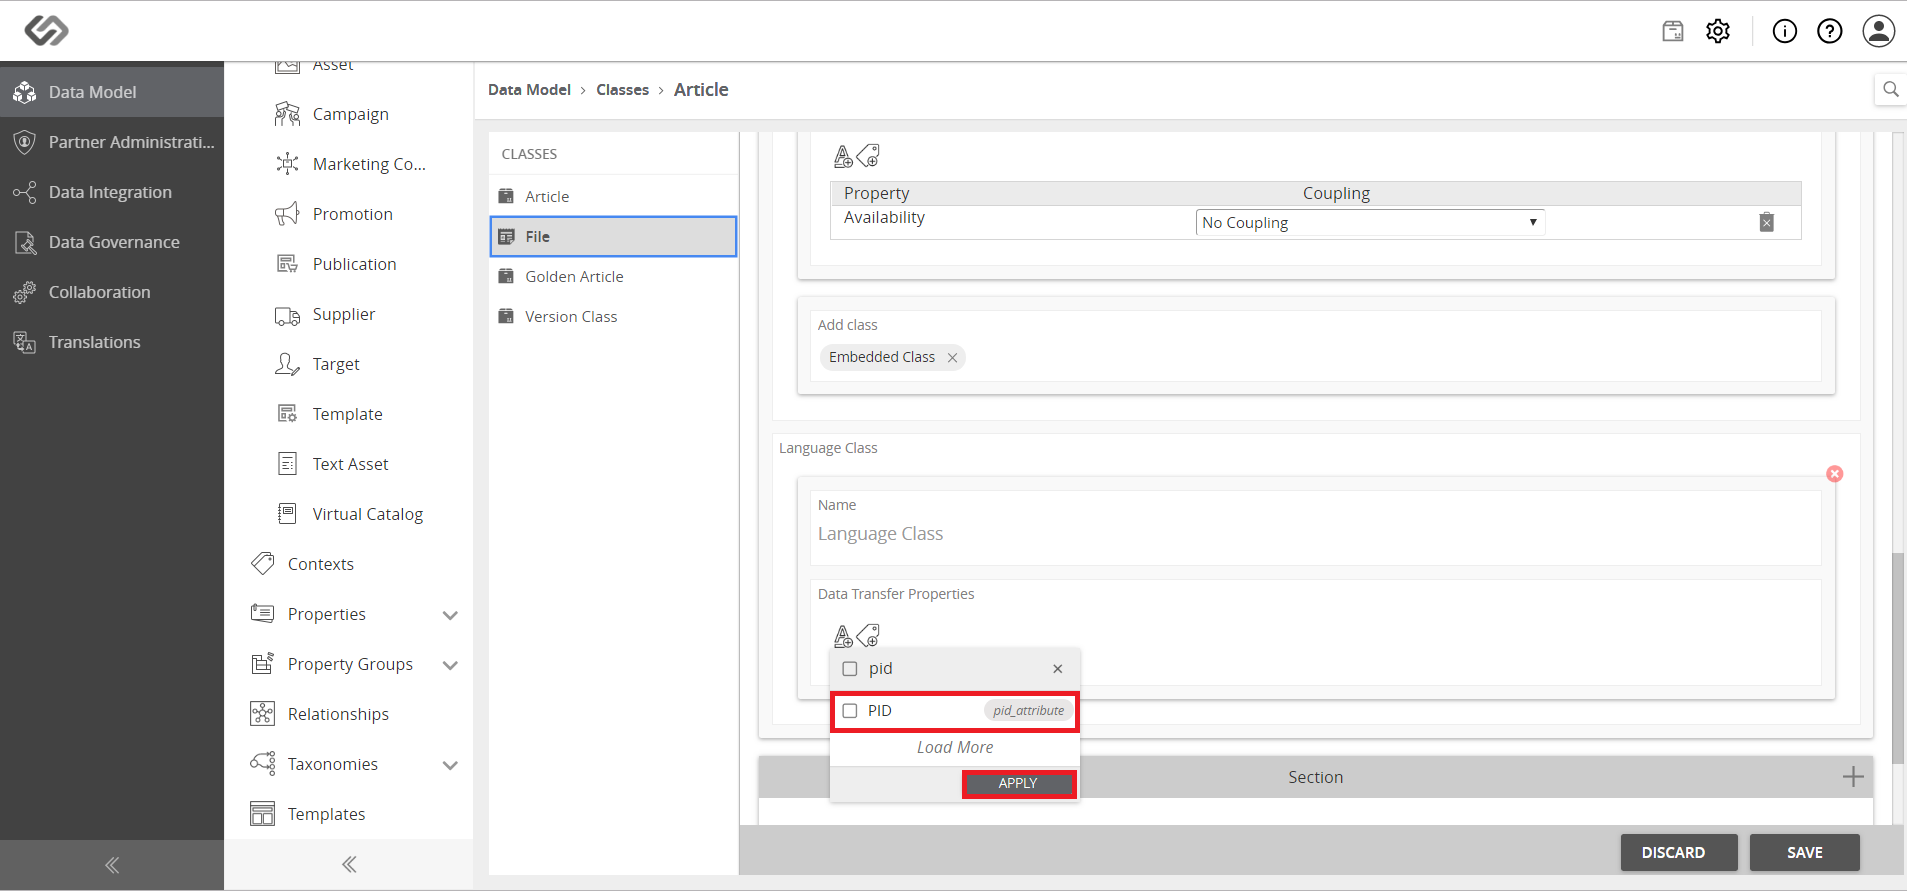Click add tag icon under Data Transfer Properties

pos(868,636)
